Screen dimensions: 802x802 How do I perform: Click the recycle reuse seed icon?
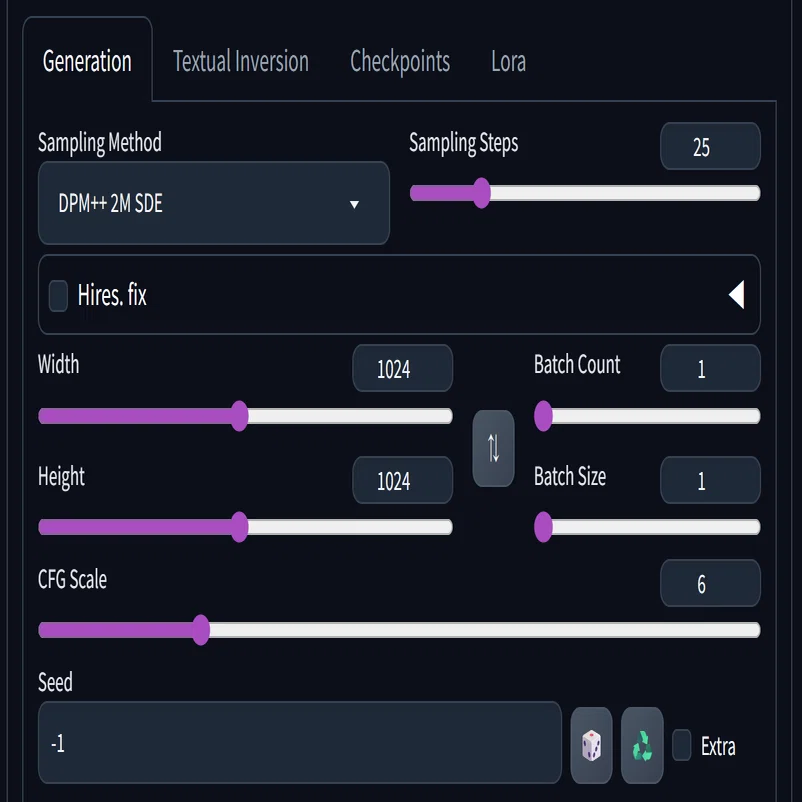pyautogui.click(x=642, y=745)
